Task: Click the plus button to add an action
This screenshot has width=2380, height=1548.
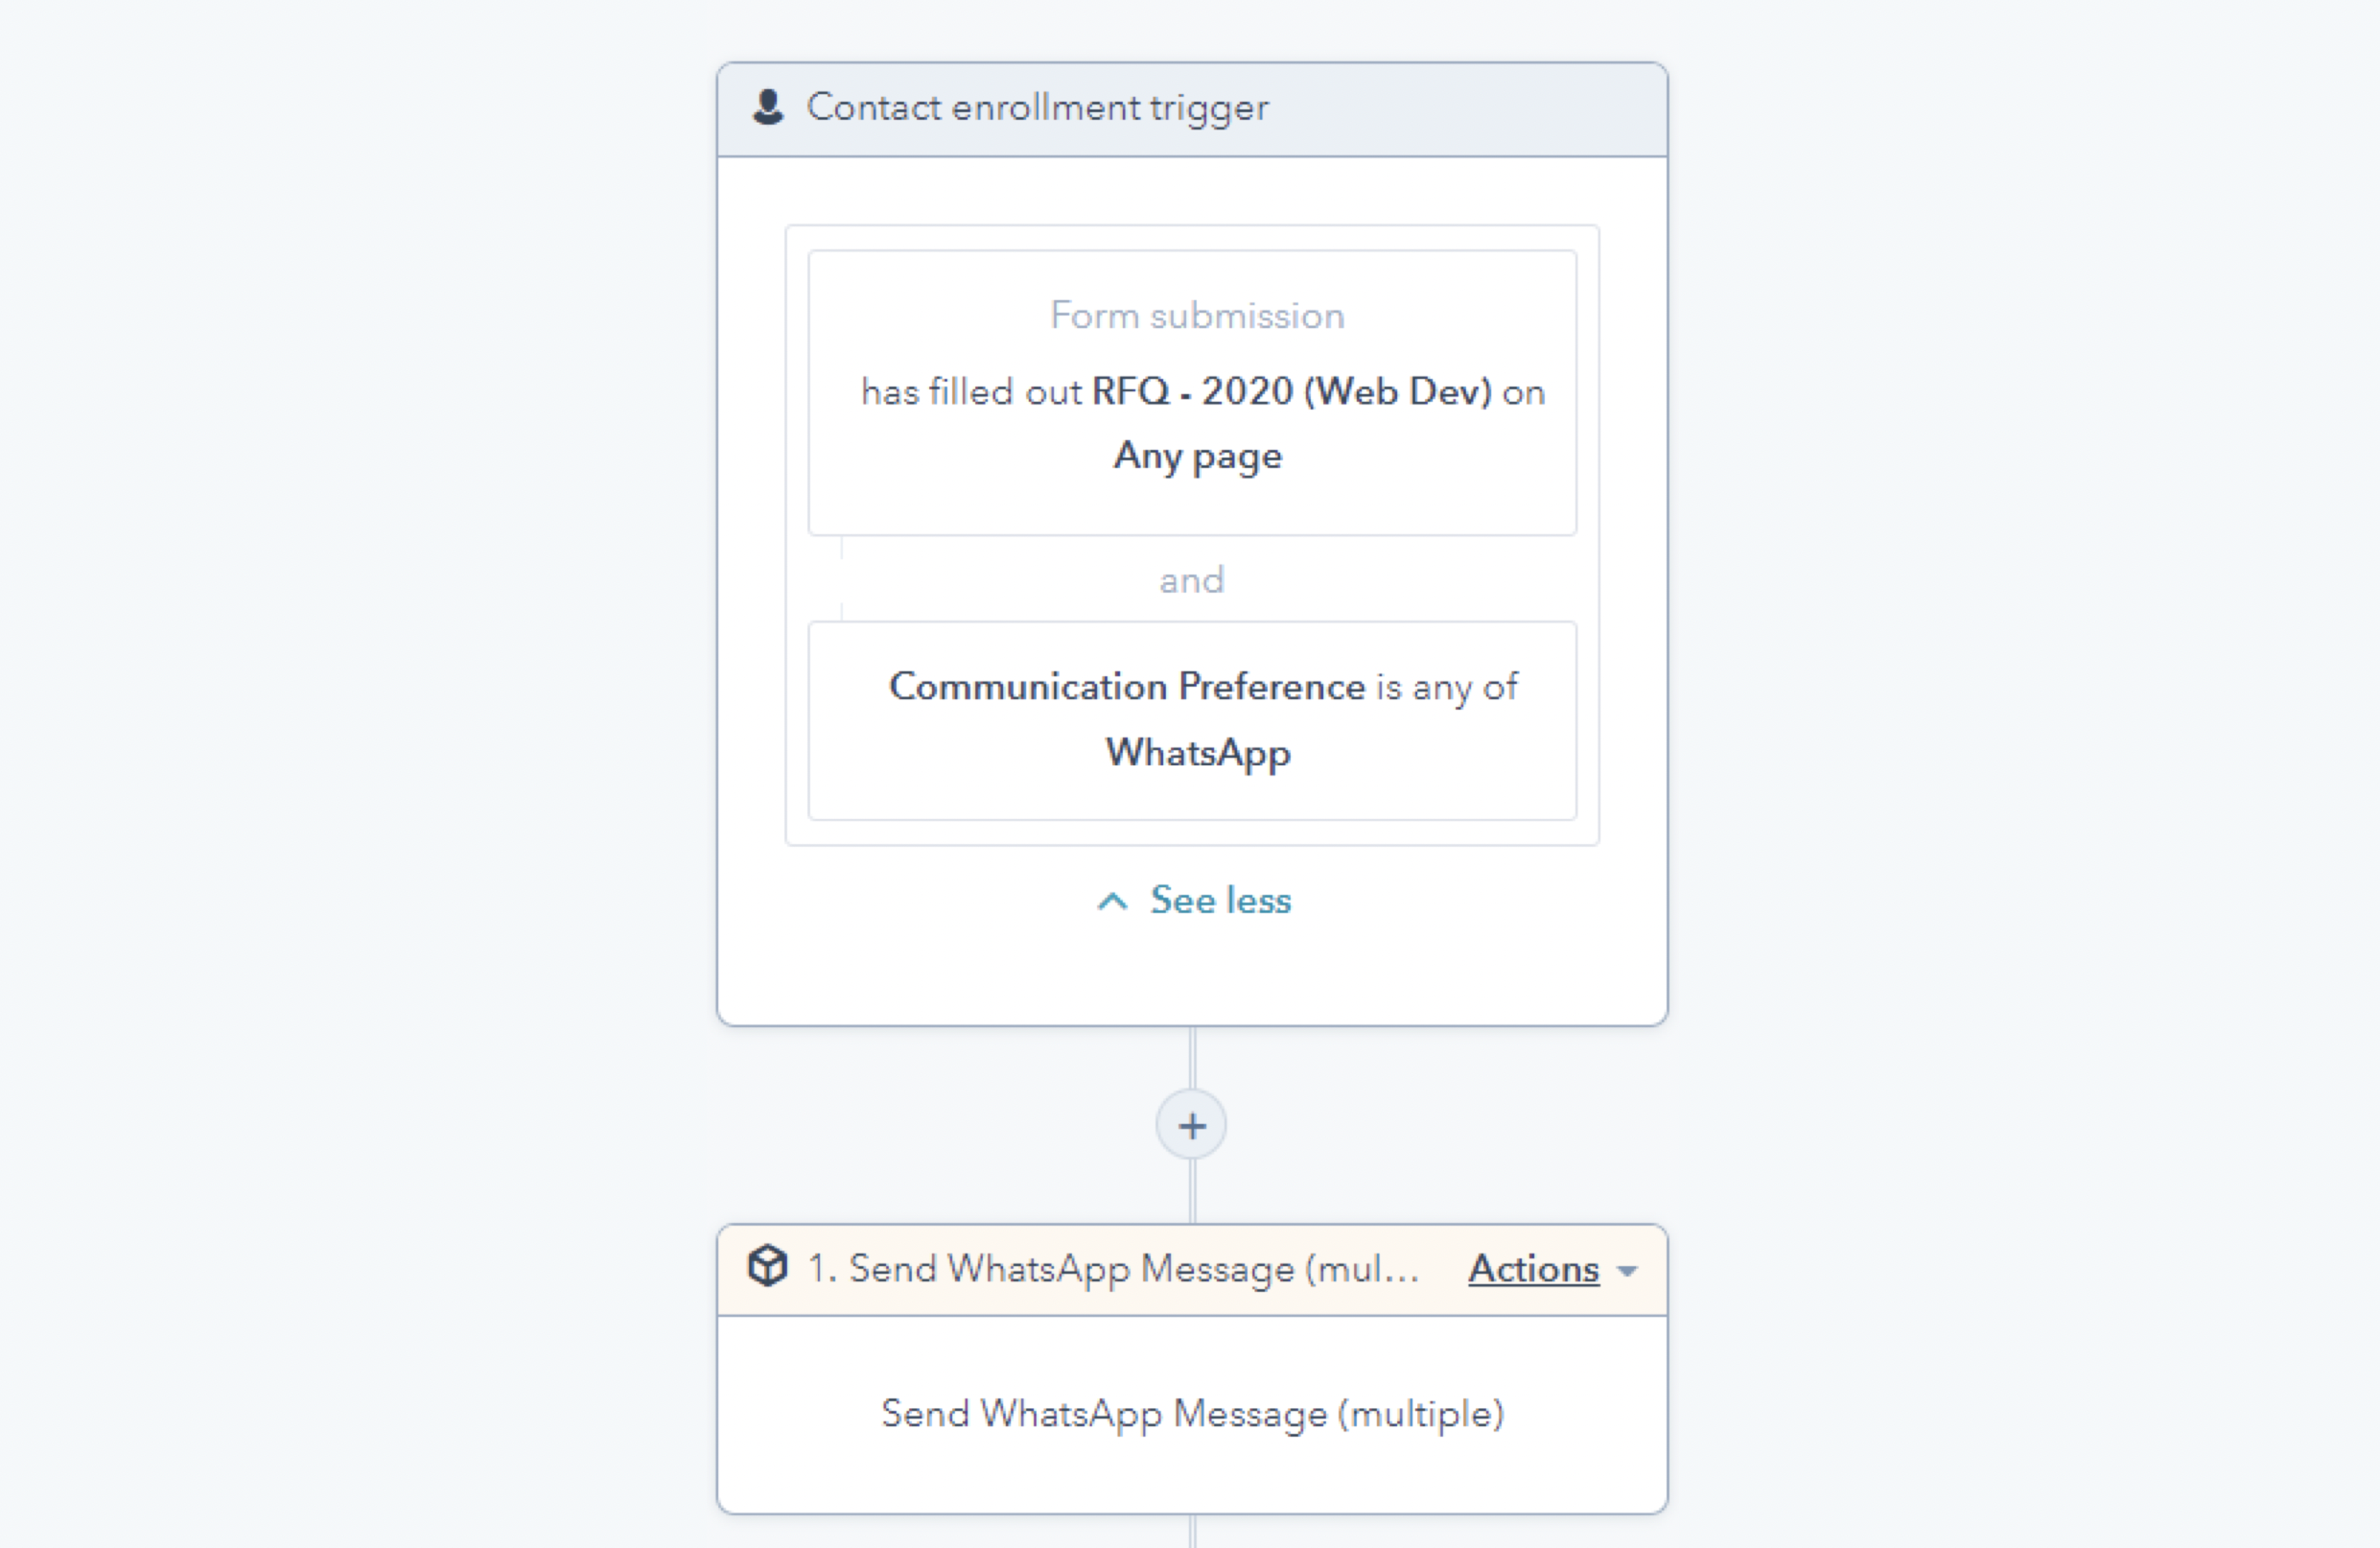Action: [x=1191, y=1126]
